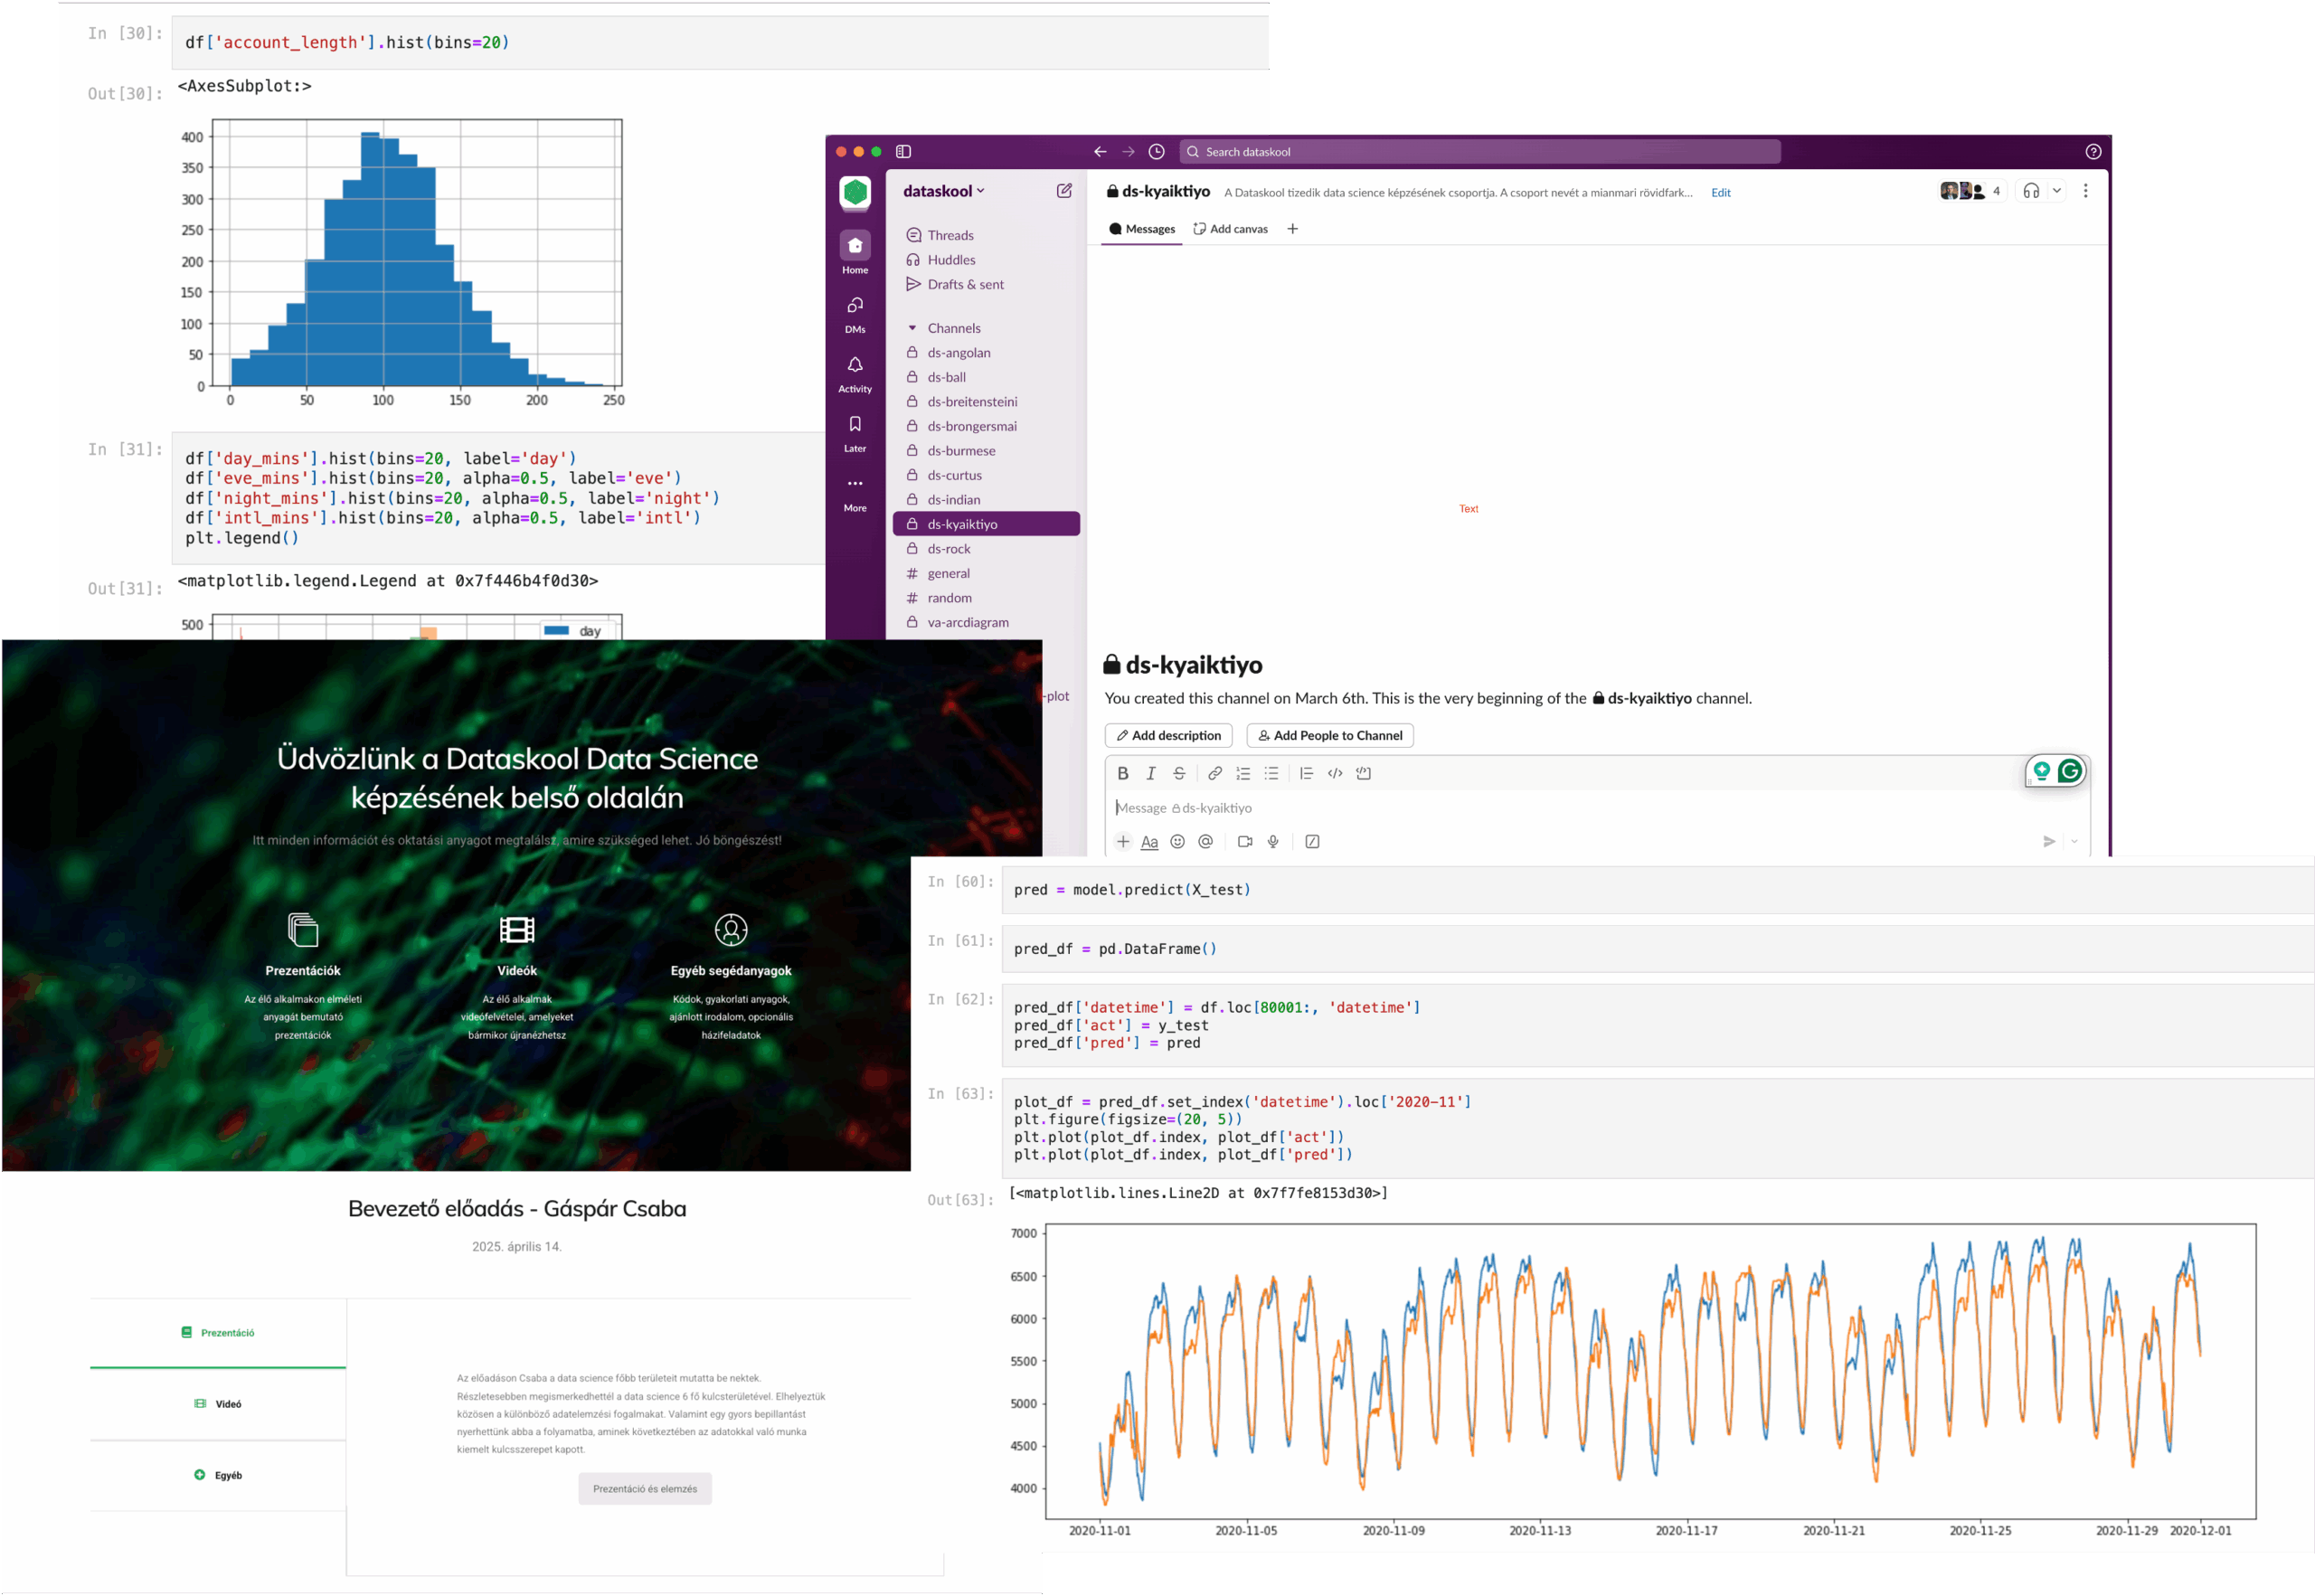2315x1596 pixels.
Task: Toggle bold formatting in message composer
Action: click(1122, 774)
